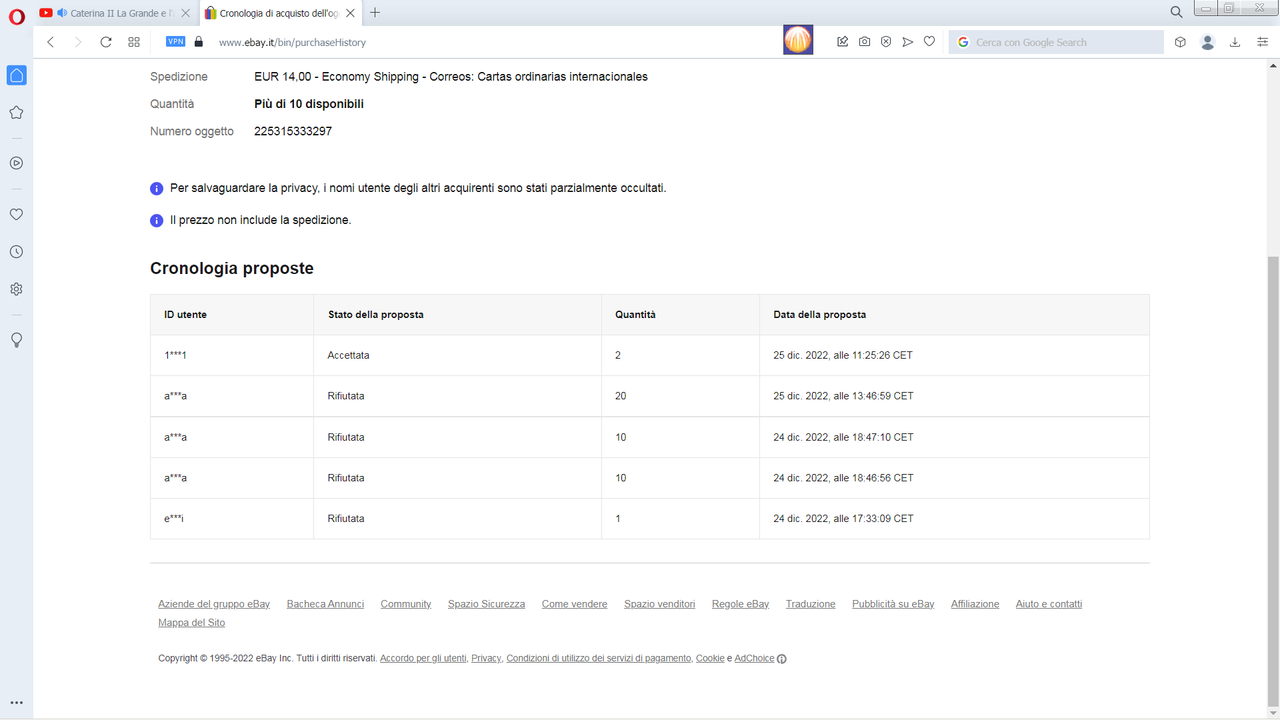Image resolution: width=1280 pixels, height=720 pixels.
Task: Select quantity 20 cell
Action: tap(680, 396)
